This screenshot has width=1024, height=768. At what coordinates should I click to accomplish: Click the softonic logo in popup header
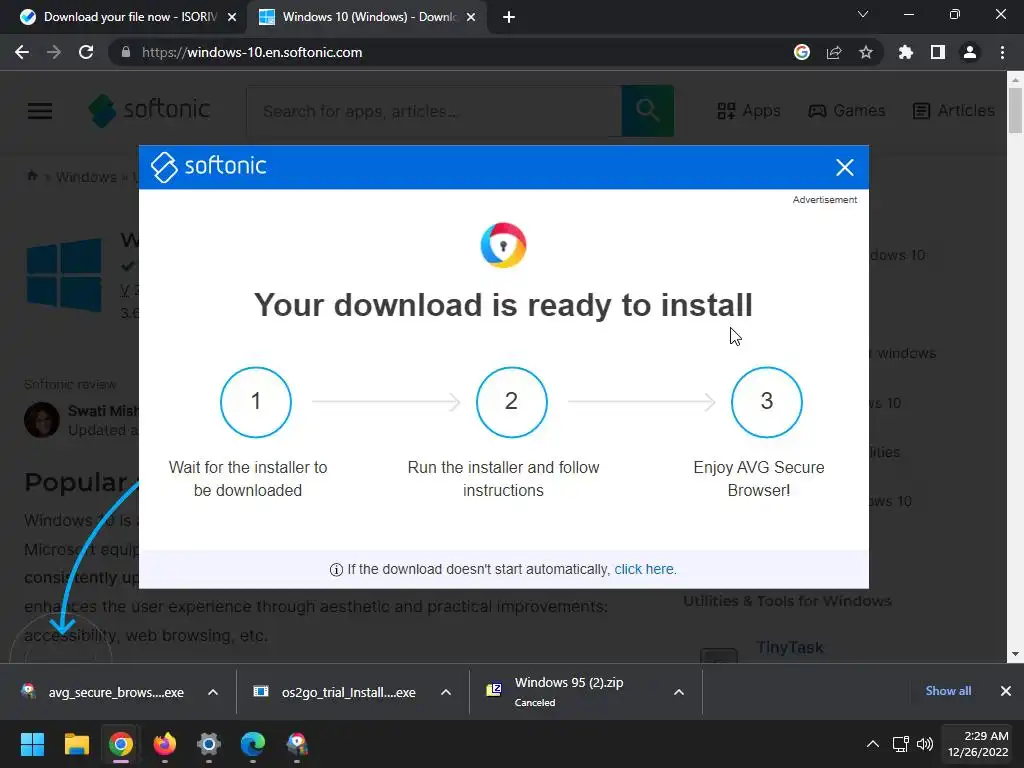click(x=209, y=167)
